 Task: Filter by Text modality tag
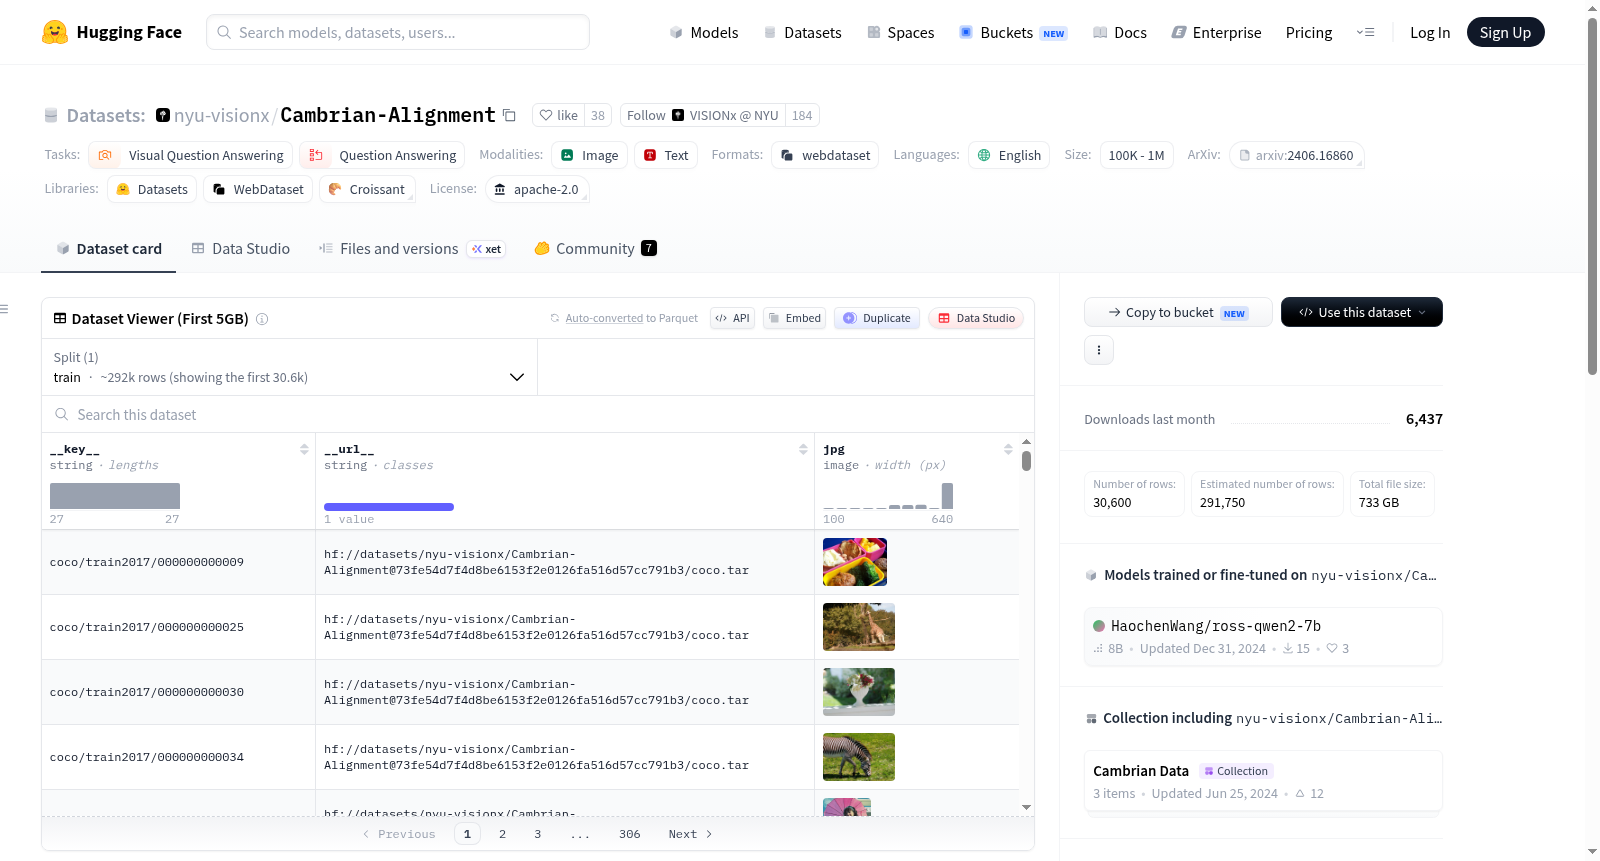[x=666, y=155]
